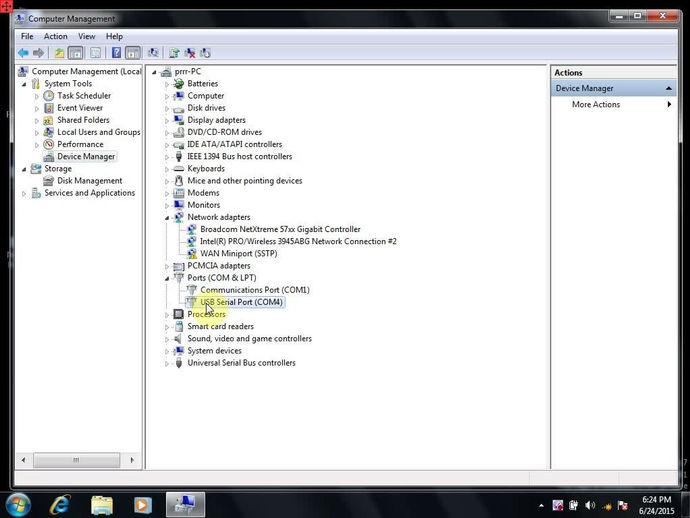Collapse the Ports (COM & LPT) category
The width and height of the screenshot is (690, 518).
click(167, 278)
